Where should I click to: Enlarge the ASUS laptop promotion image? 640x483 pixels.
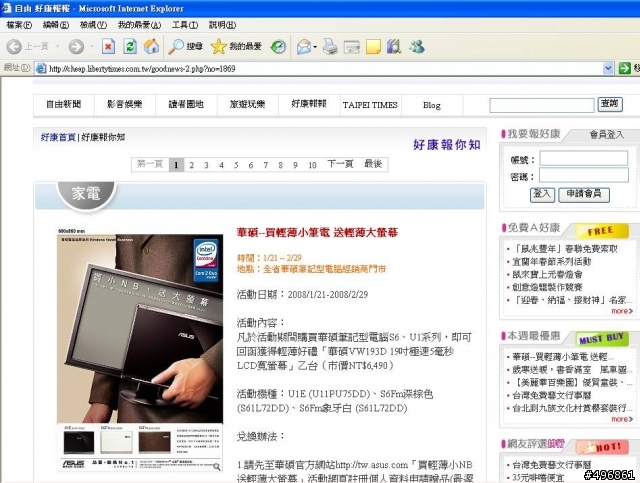(140, 351)
